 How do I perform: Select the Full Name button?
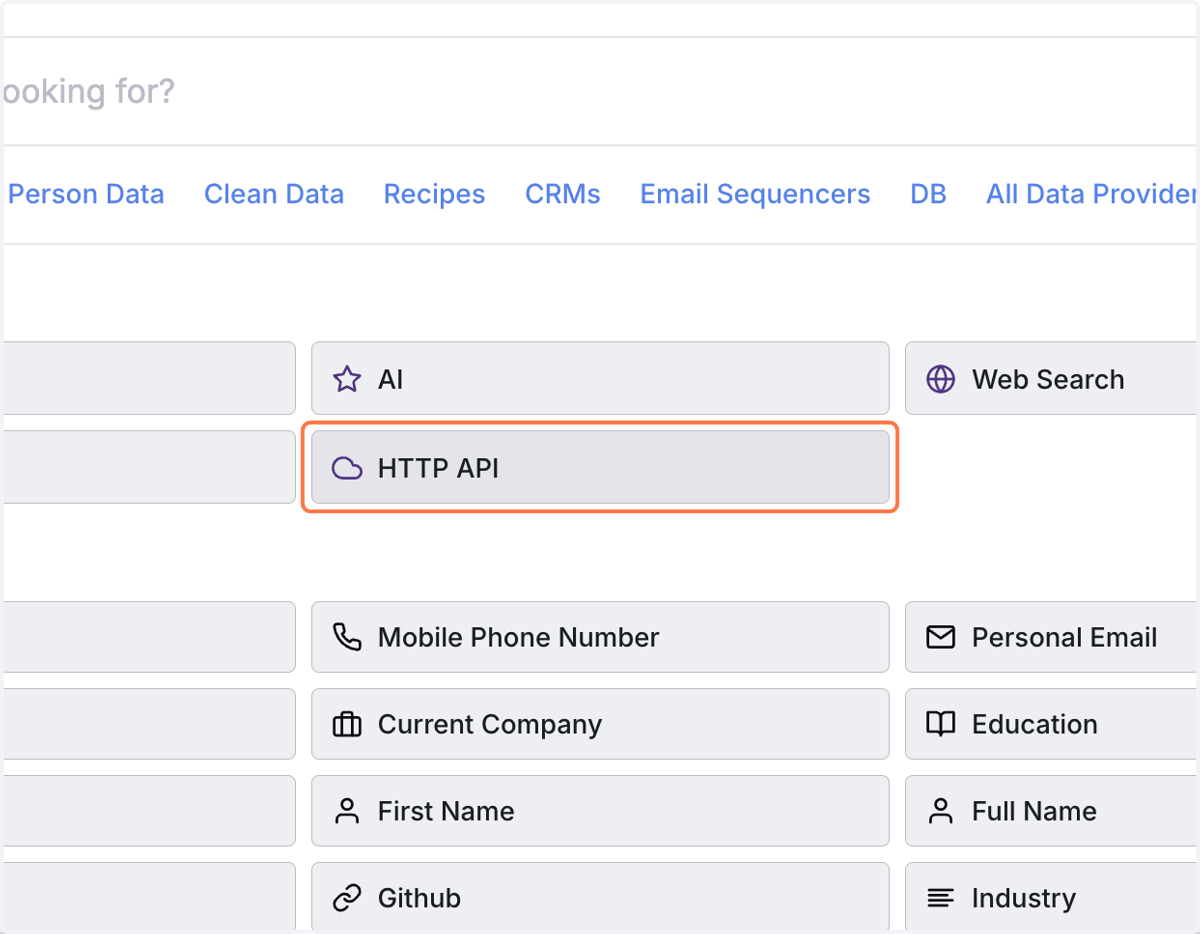tap(1052, 811)
